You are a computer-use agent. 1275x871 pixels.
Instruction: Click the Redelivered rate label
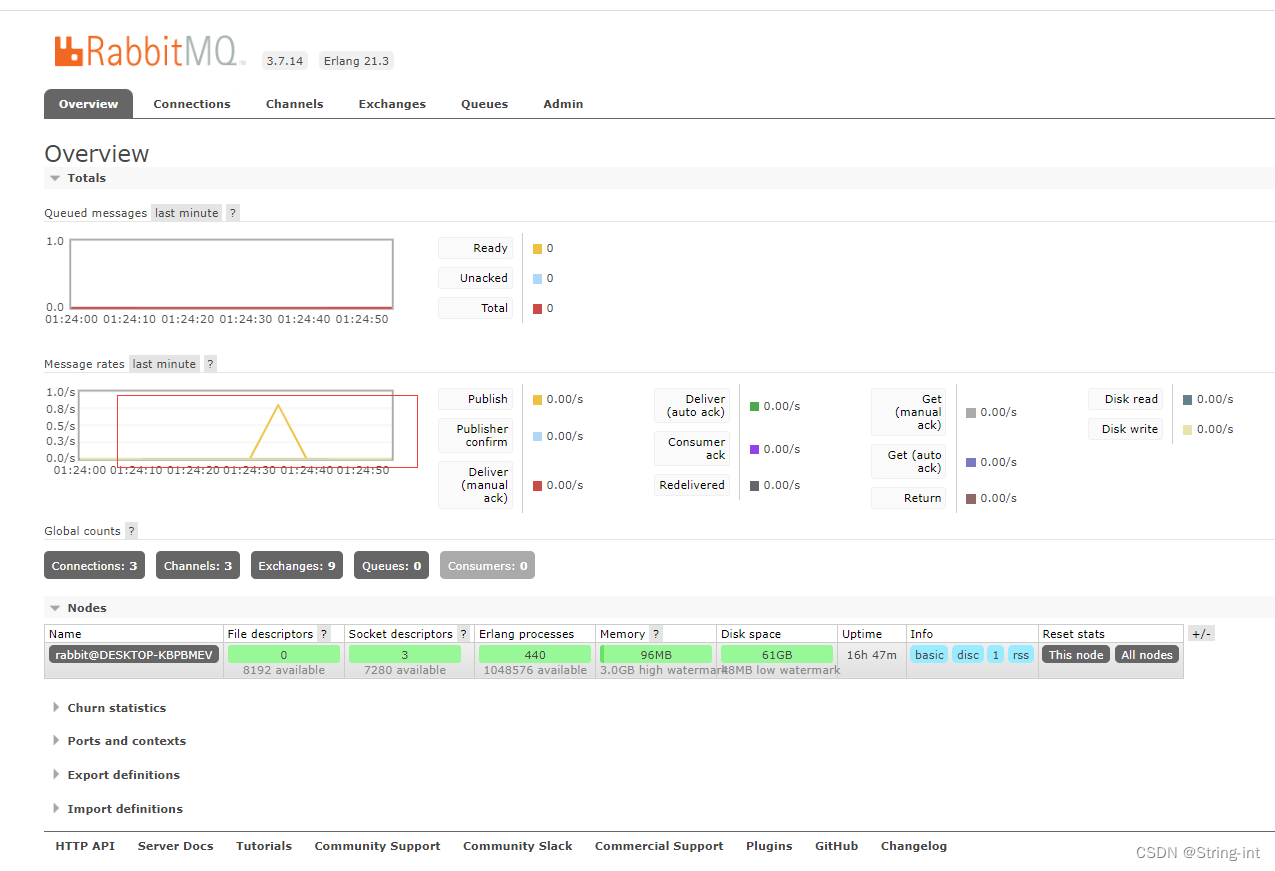point(692,485)
